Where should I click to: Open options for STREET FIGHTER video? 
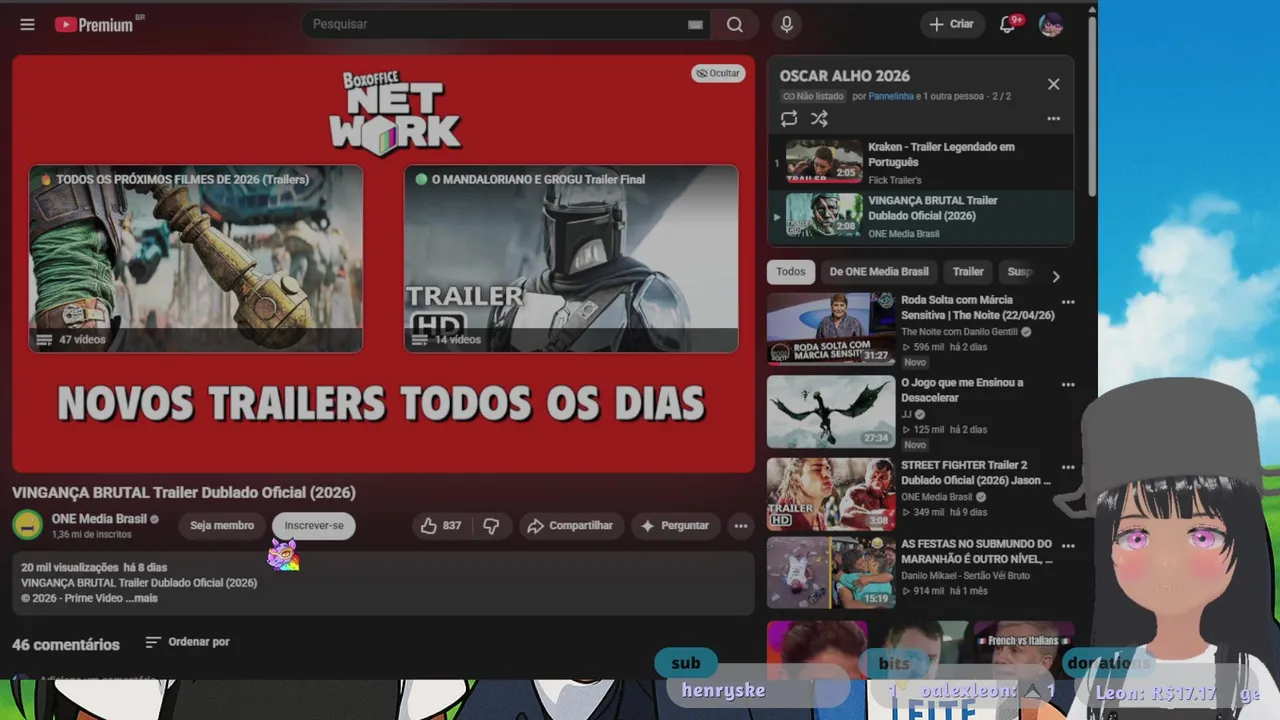(x=1068, y=467)
